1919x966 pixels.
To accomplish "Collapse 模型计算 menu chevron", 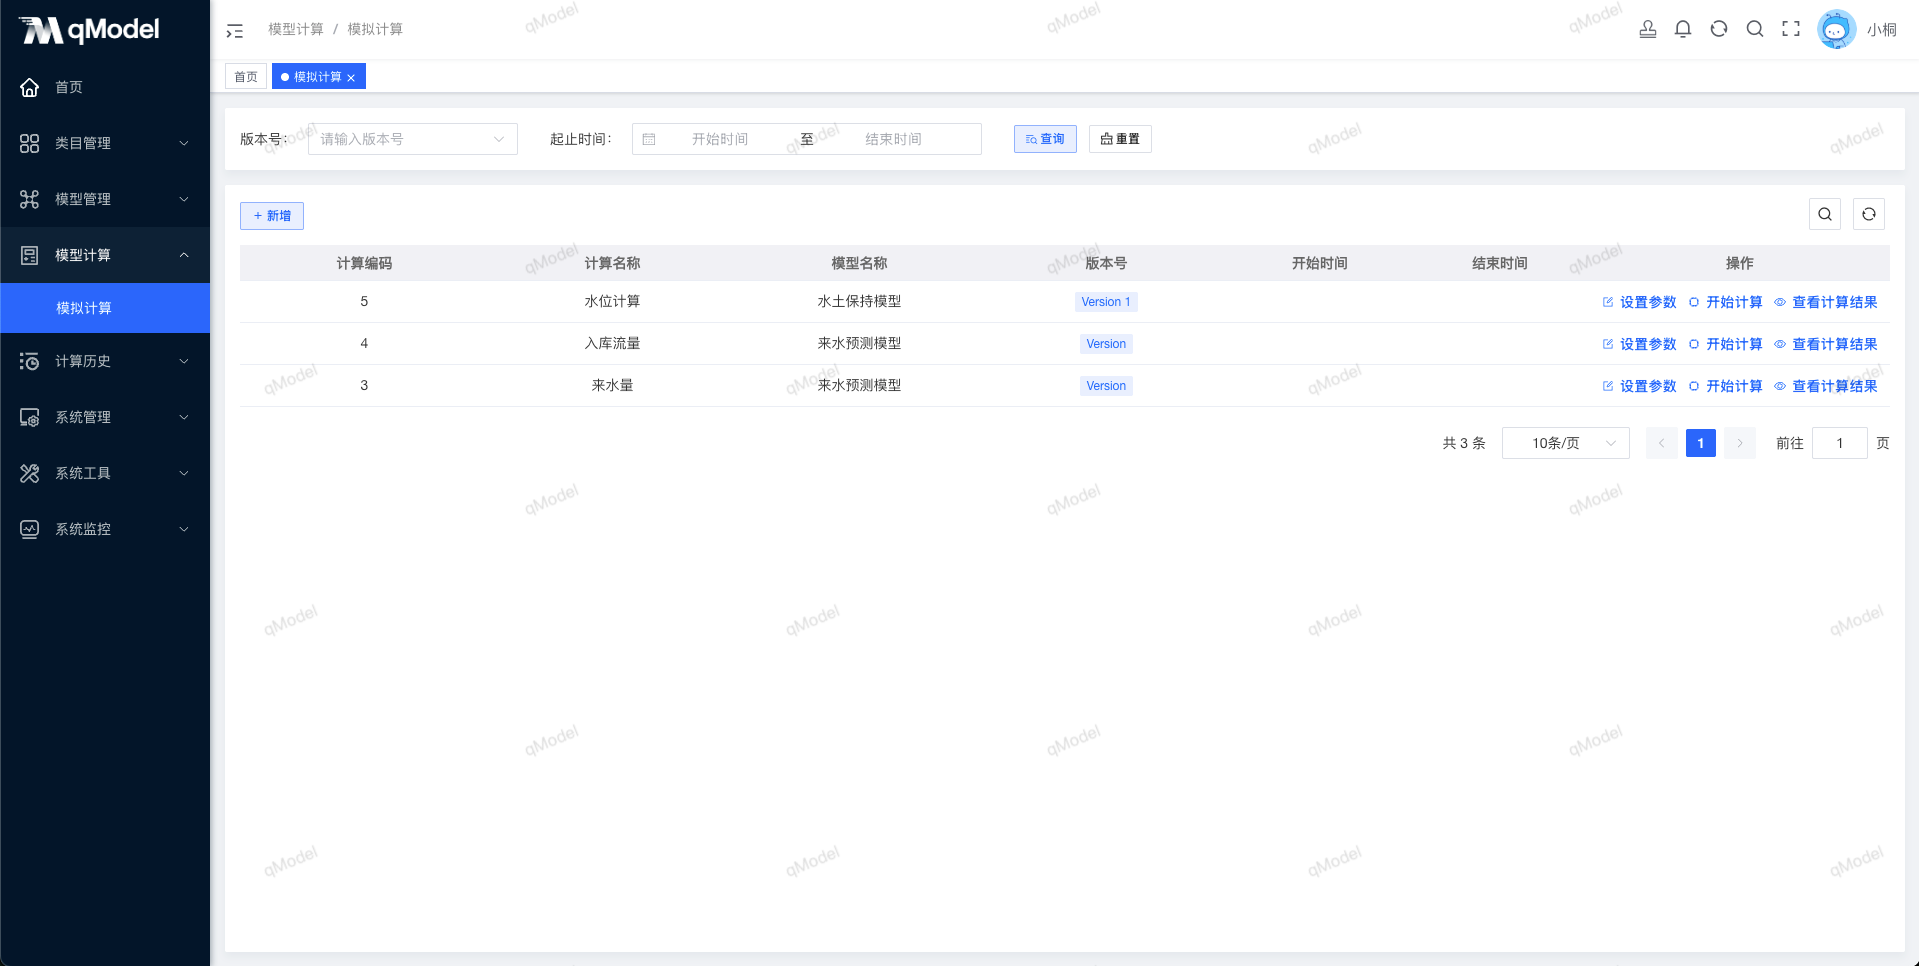I will (184, 255).
